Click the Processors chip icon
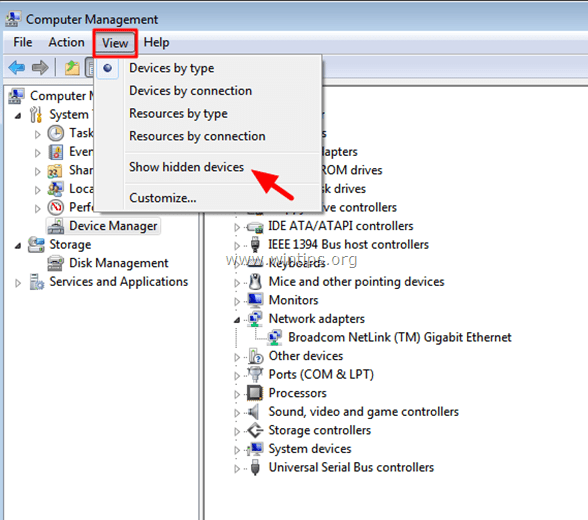This screenshot has width=588, height=520. [255, 393]
